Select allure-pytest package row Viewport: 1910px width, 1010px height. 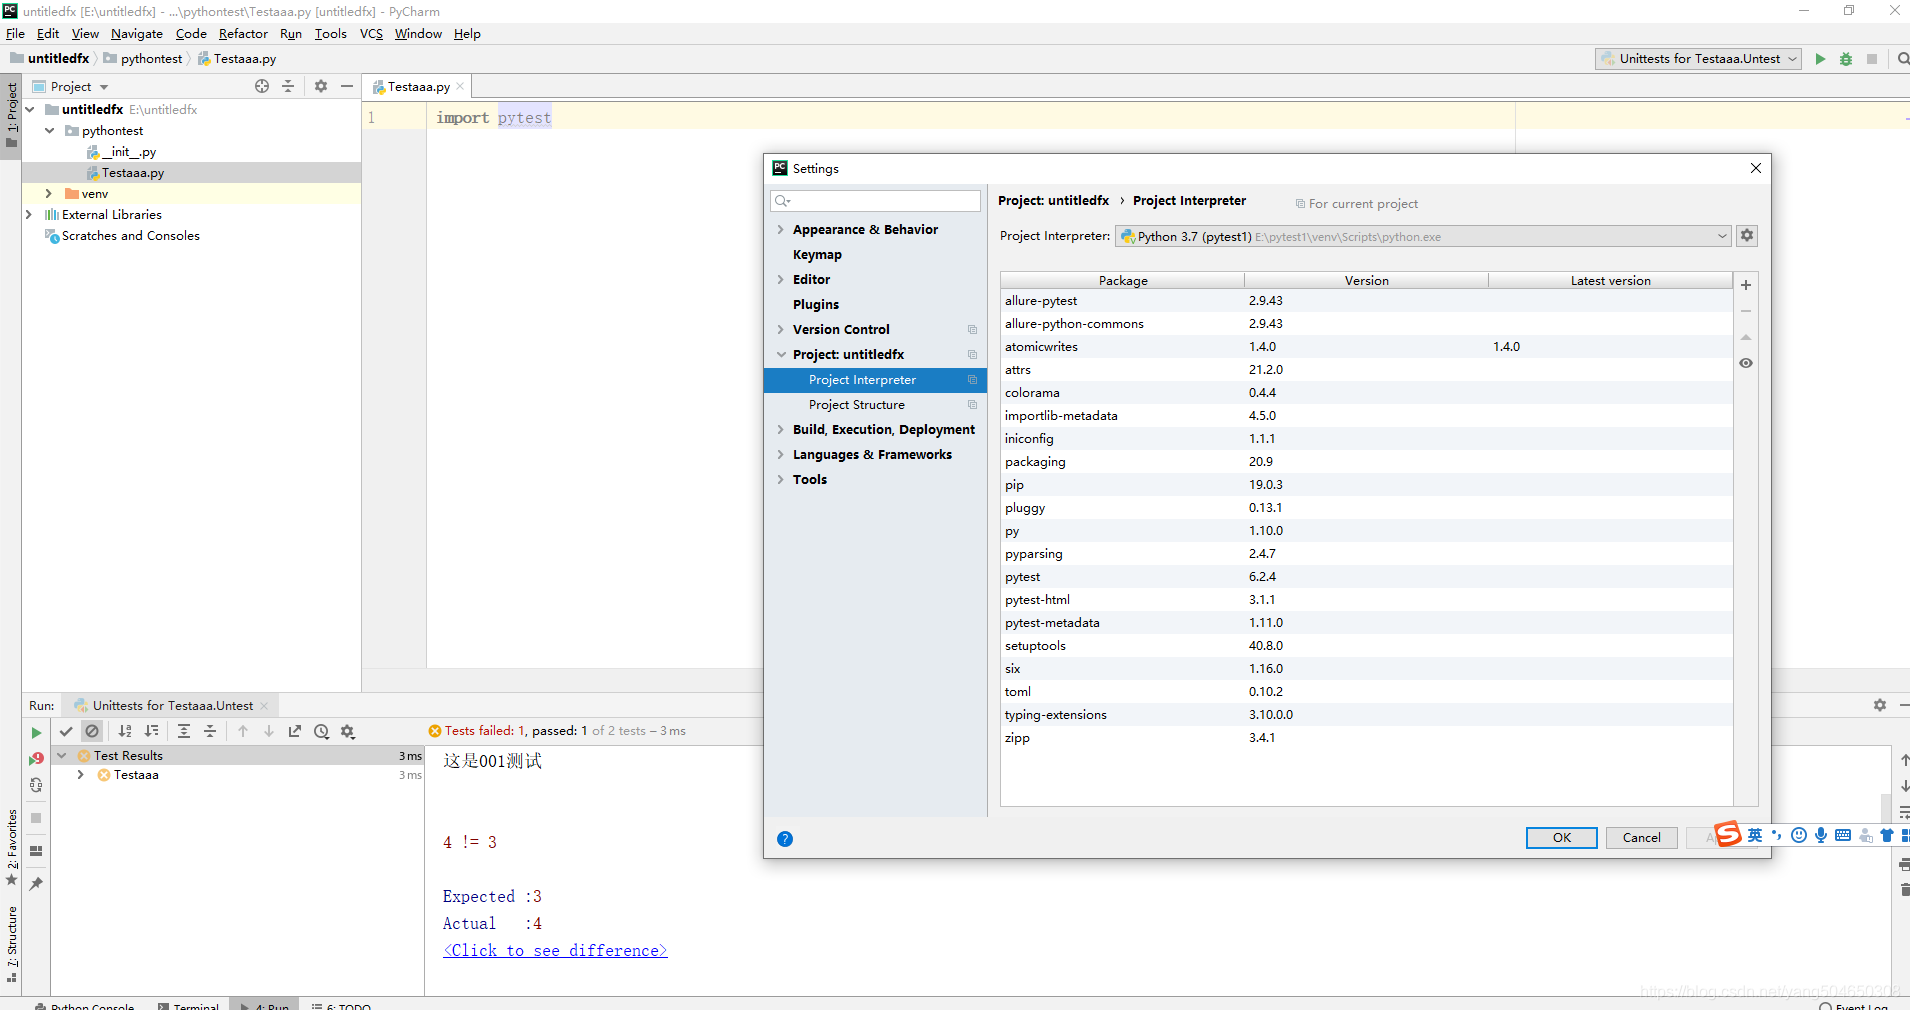pos(1366,300)
